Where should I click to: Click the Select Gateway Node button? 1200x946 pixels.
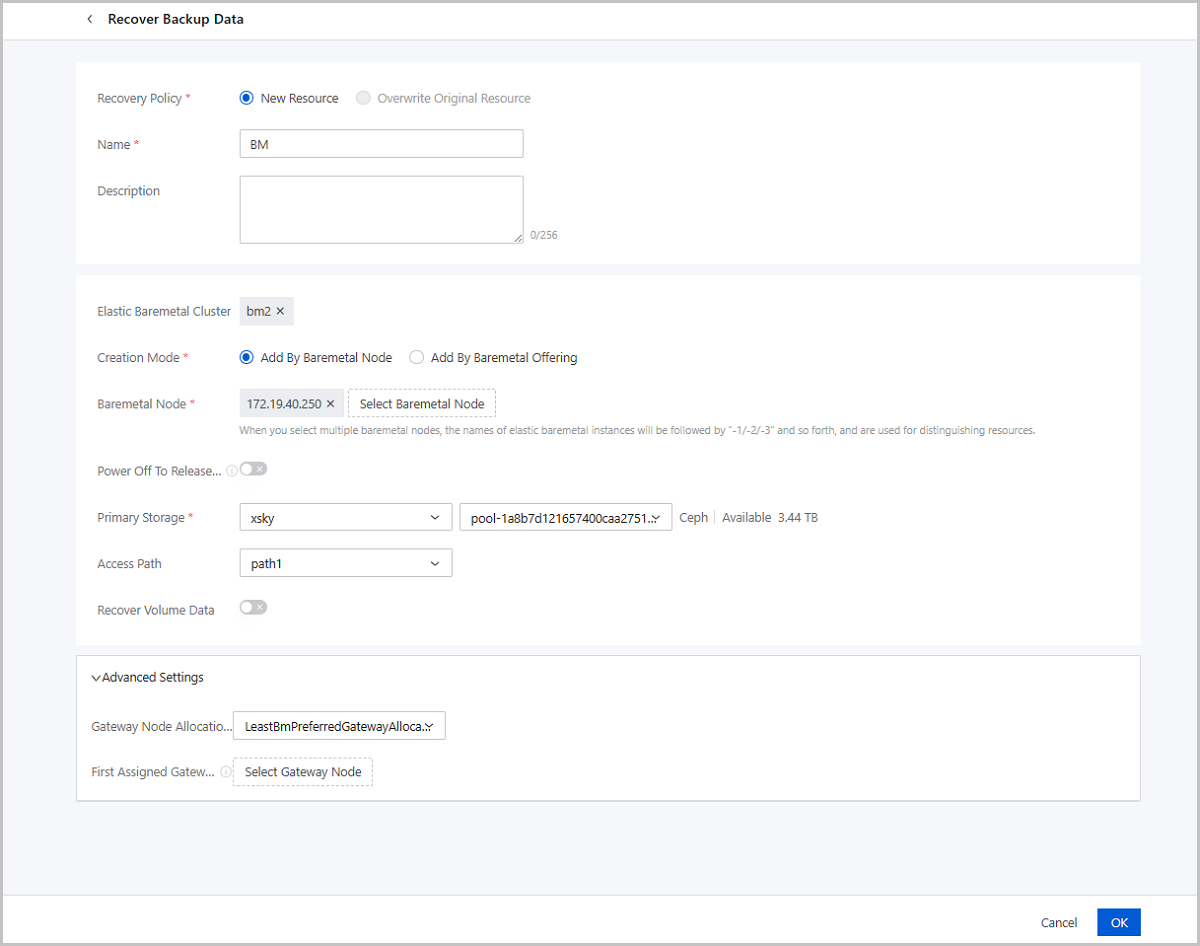point(303,772)
